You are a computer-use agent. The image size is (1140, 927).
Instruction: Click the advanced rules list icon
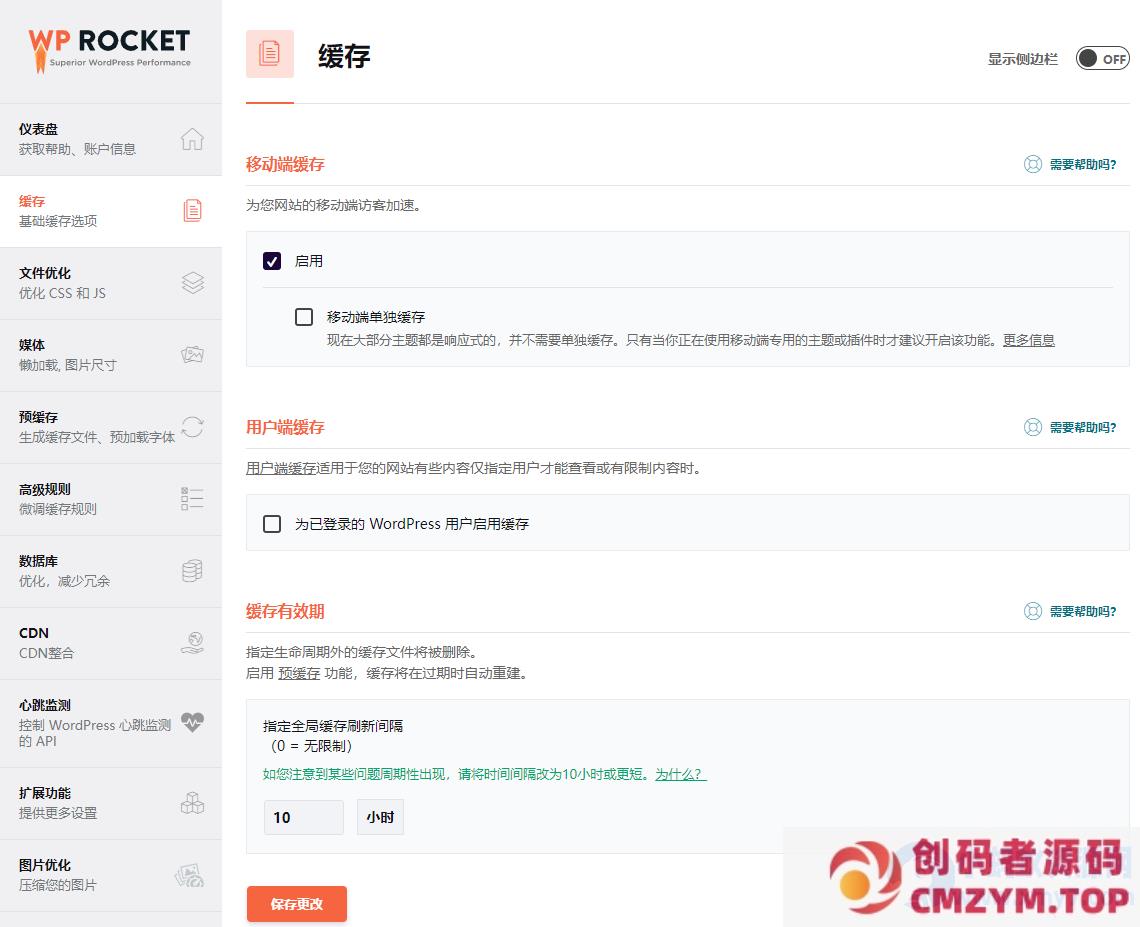(x=192, y=499)
